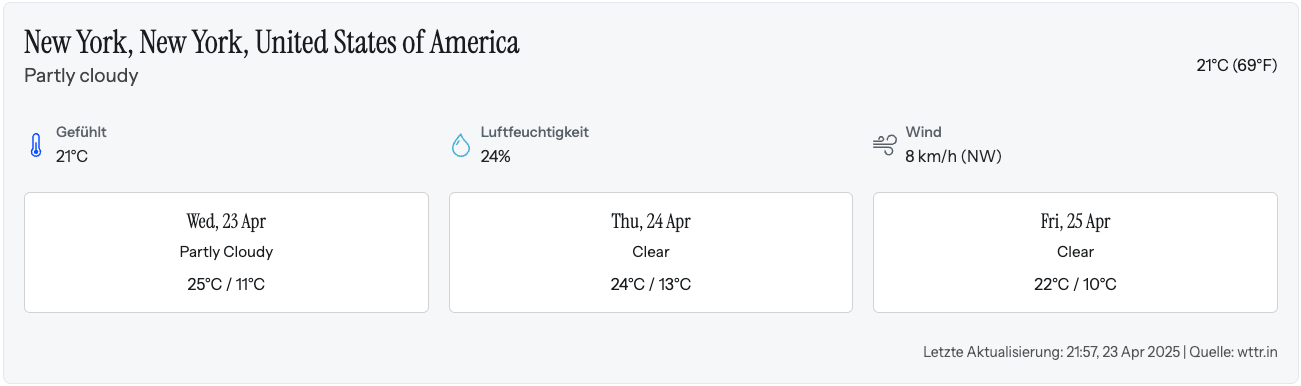Click the Partly cloudy current condition text
The height and width of the screenshot is (386, 1301).
coord(81,76)
